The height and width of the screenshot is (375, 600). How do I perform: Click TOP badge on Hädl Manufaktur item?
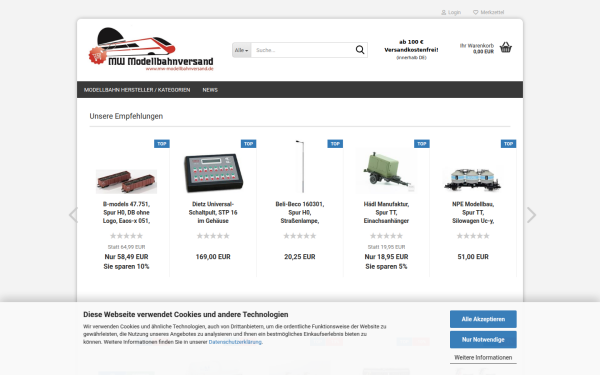422,144
